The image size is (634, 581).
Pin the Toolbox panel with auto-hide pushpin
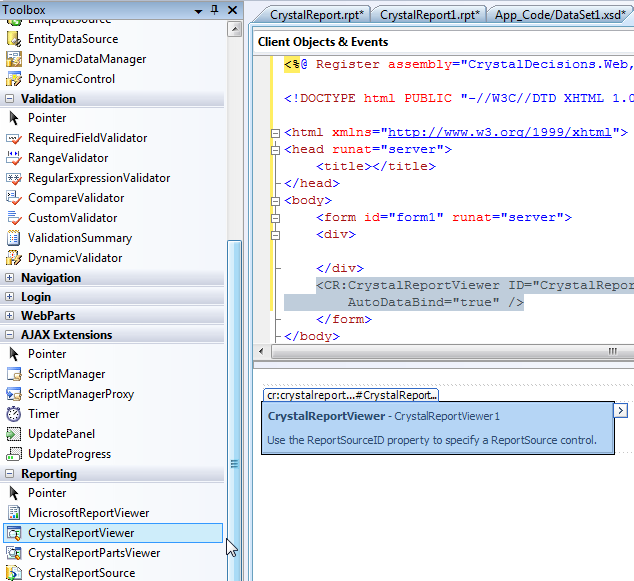pyautogui.click(x=215, y=10)
